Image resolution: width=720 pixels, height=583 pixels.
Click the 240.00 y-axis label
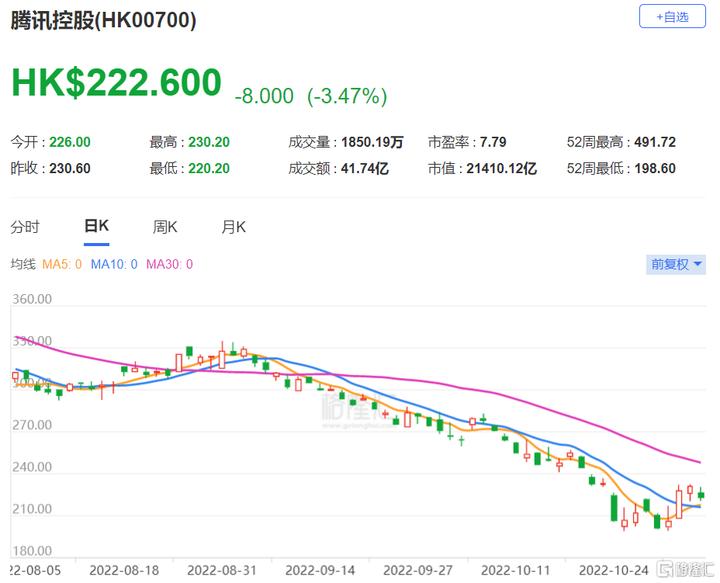[x=32, y=467]
